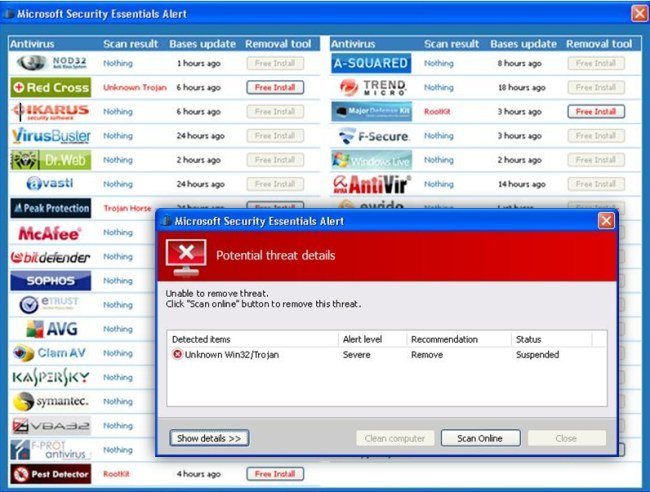Screen dimensions: 650x492
Task: Select the Unknown Win32/Trojan row
Action: point(387,355)
